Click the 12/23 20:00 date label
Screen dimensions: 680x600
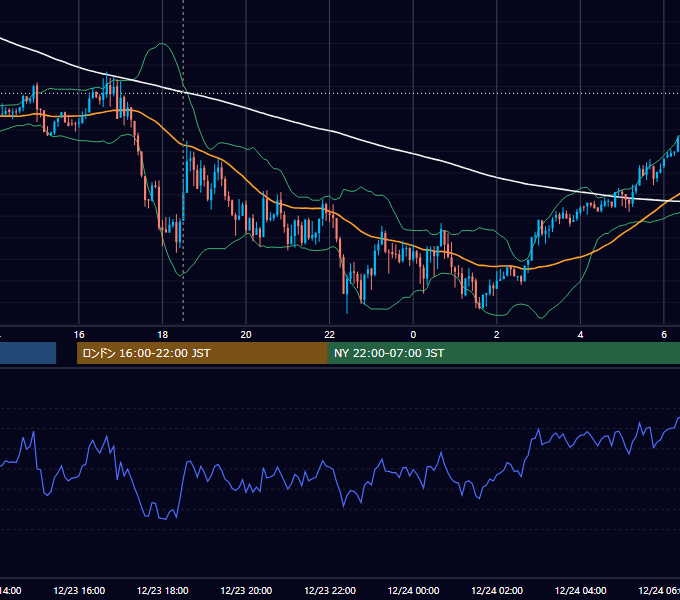(246, 591)
